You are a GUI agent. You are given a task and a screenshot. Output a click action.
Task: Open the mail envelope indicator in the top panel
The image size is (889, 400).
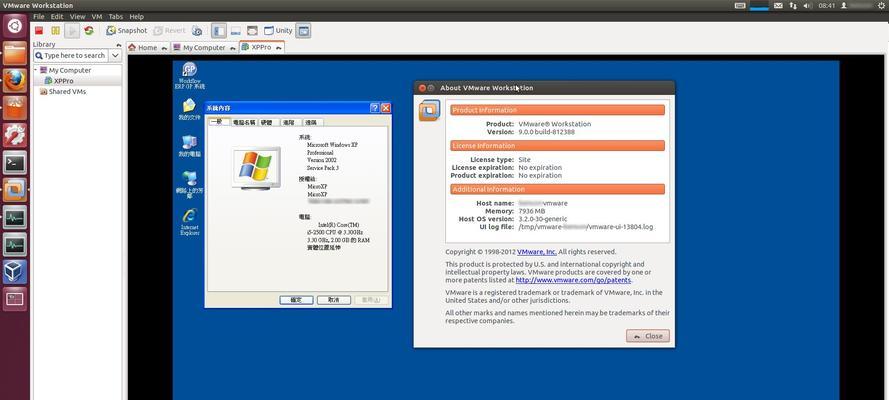(x=778, y=5)
